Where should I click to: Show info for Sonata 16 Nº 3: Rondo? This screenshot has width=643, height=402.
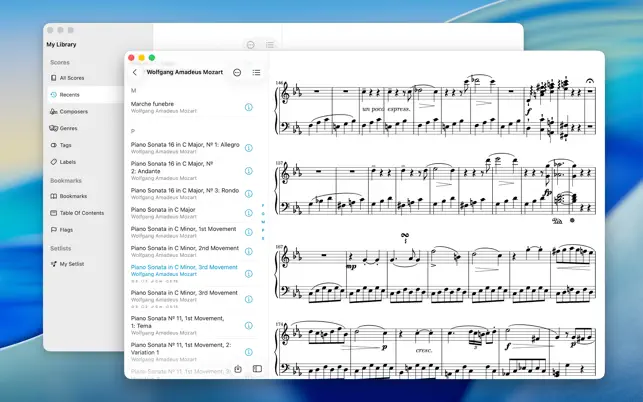pos(249,194)
